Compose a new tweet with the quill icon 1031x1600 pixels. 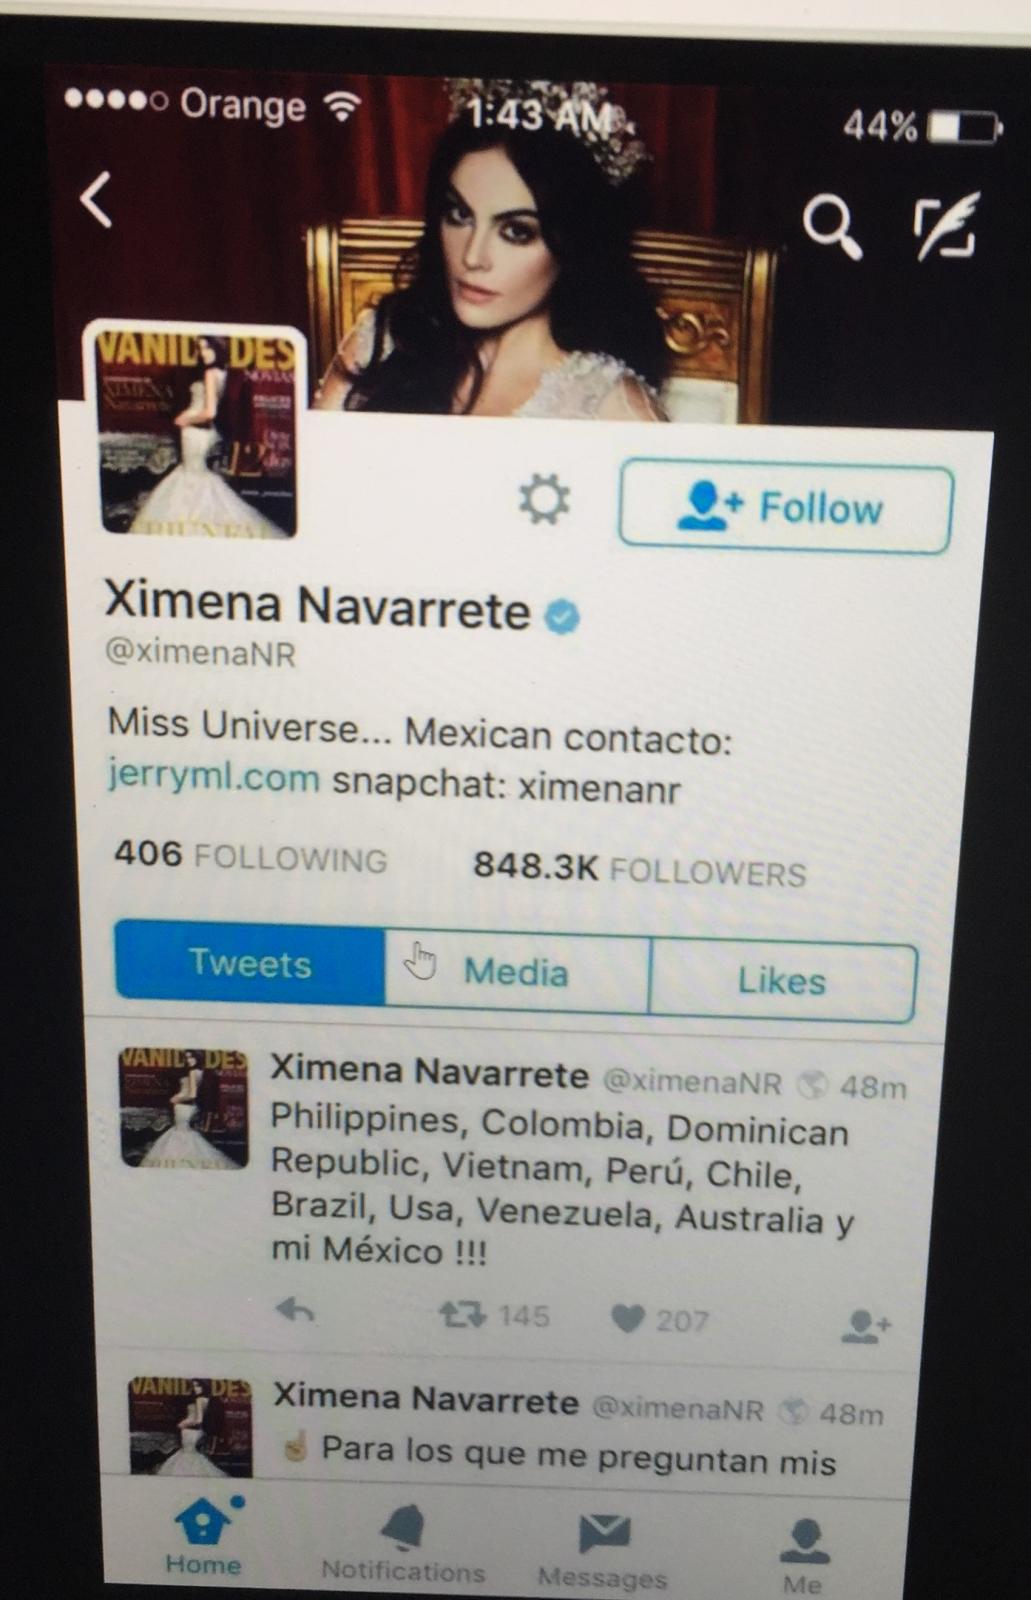point(946,227)
